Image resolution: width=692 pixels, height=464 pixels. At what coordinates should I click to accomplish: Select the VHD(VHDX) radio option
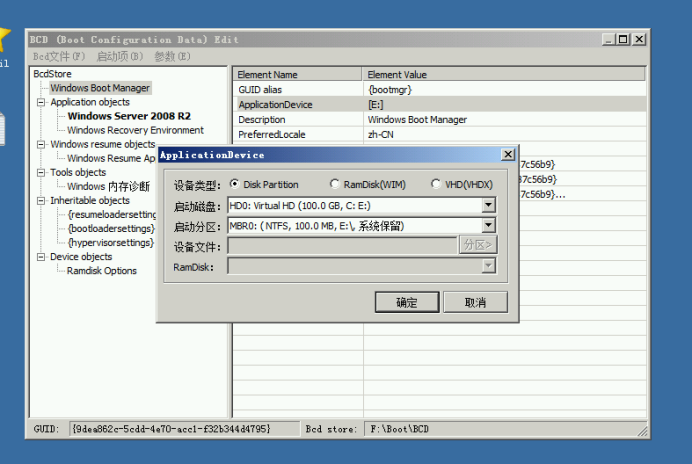436,184
